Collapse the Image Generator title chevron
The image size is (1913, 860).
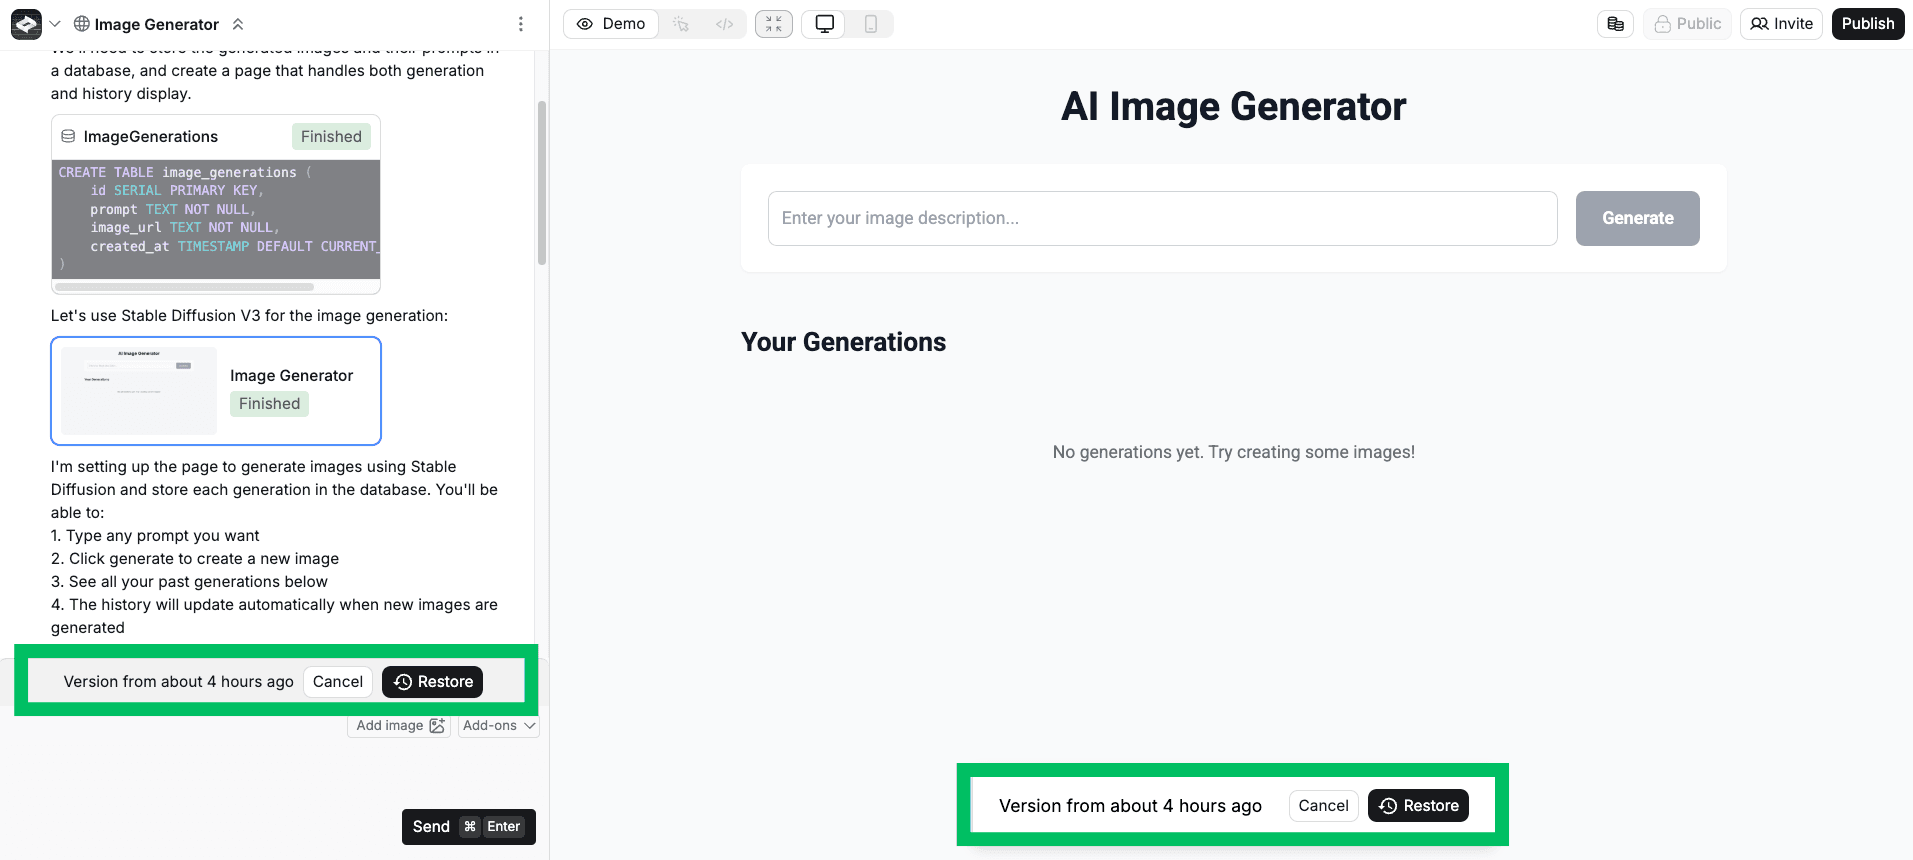237,24
